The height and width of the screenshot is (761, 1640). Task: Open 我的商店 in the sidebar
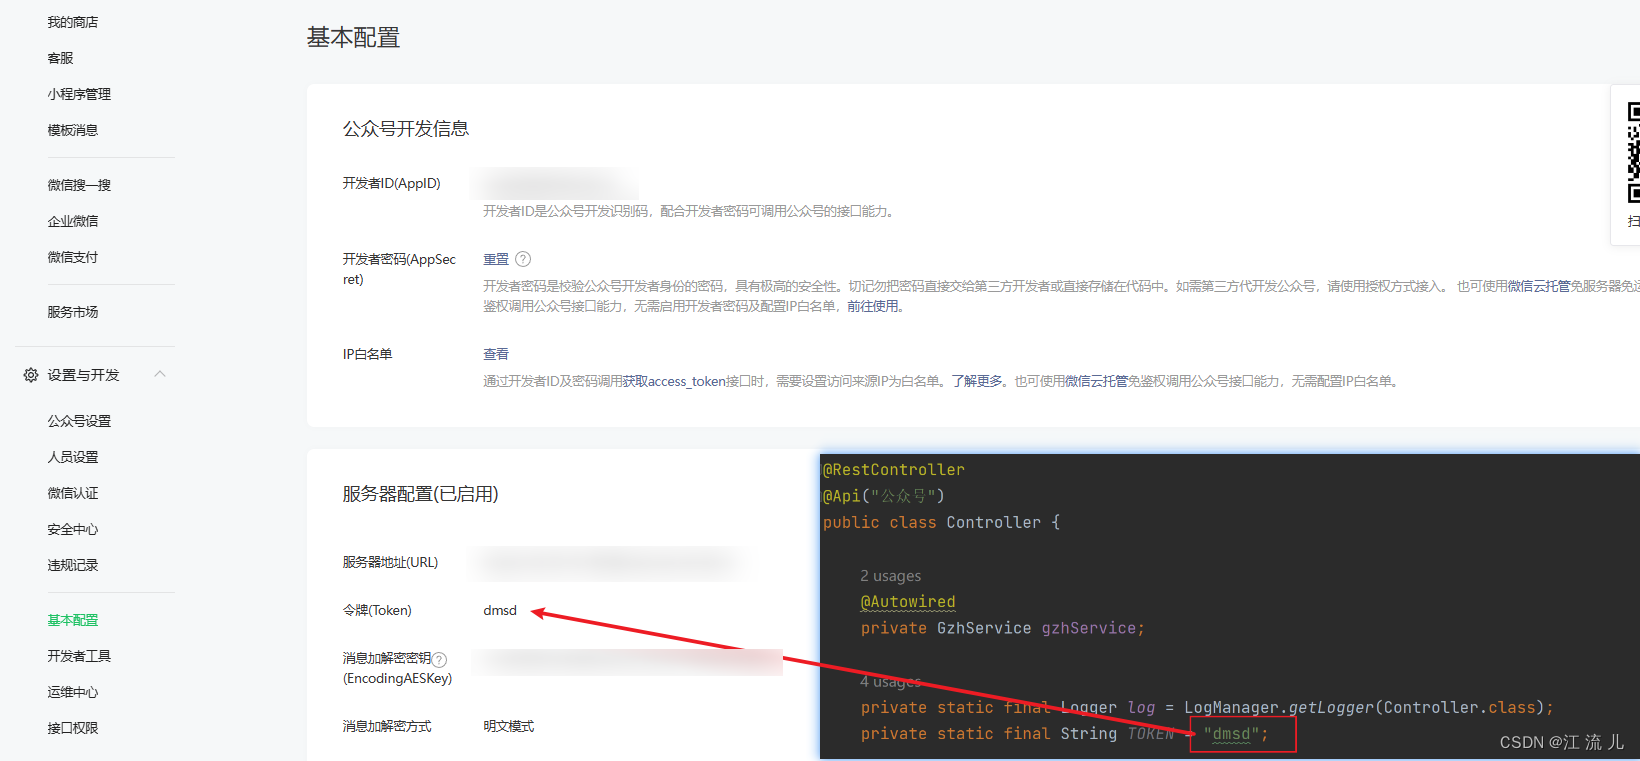(73, 22)
